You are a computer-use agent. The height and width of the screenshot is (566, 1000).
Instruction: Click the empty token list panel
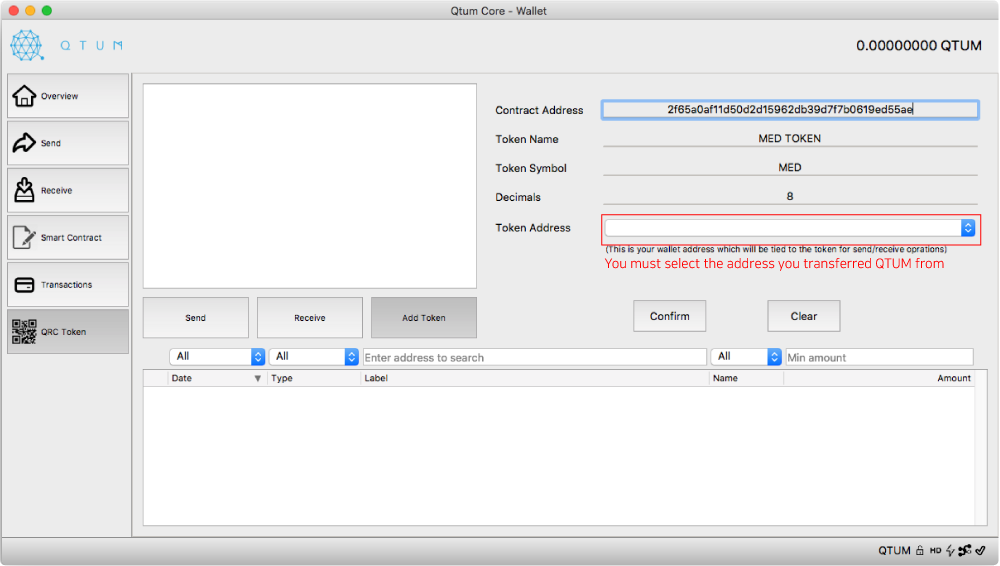pos(309,186)
